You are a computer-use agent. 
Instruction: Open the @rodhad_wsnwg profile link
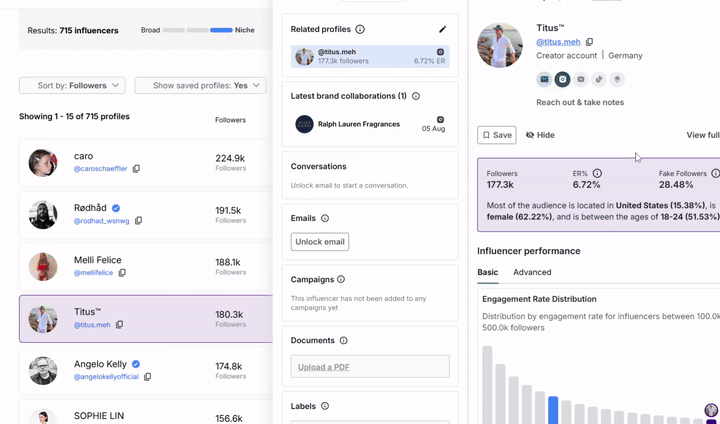point(101,221)
